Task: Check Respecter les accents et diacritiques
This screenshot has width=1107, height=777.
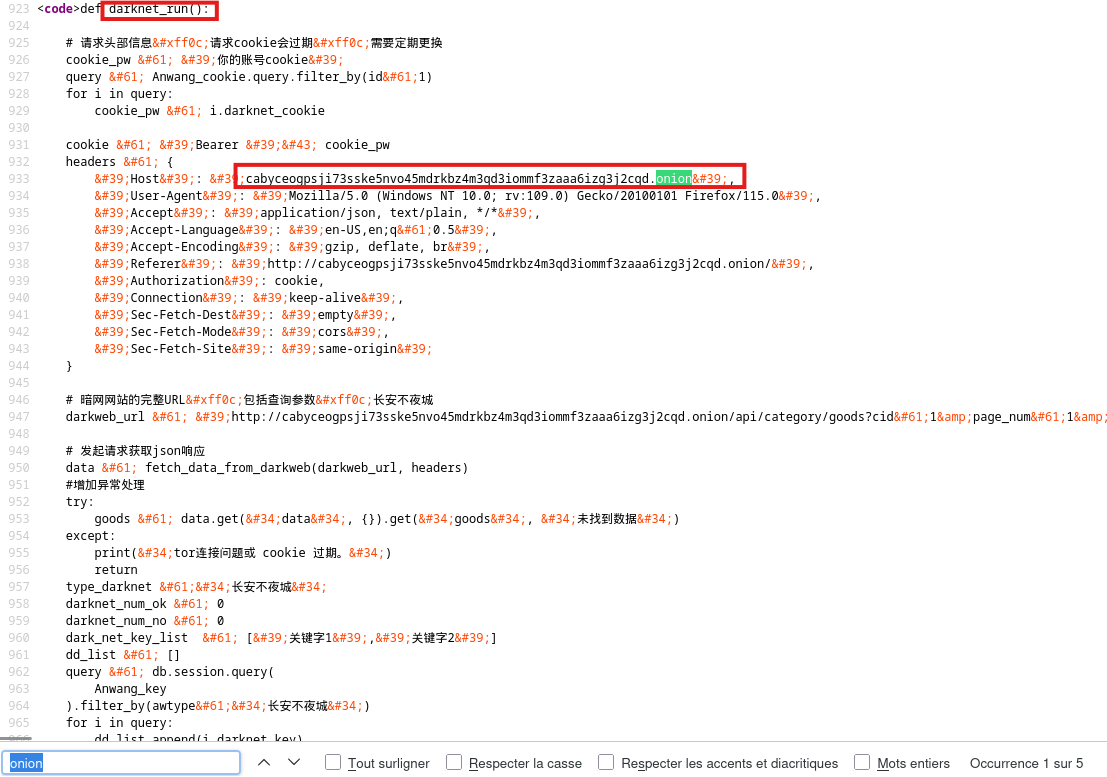Action: point(606,763)
